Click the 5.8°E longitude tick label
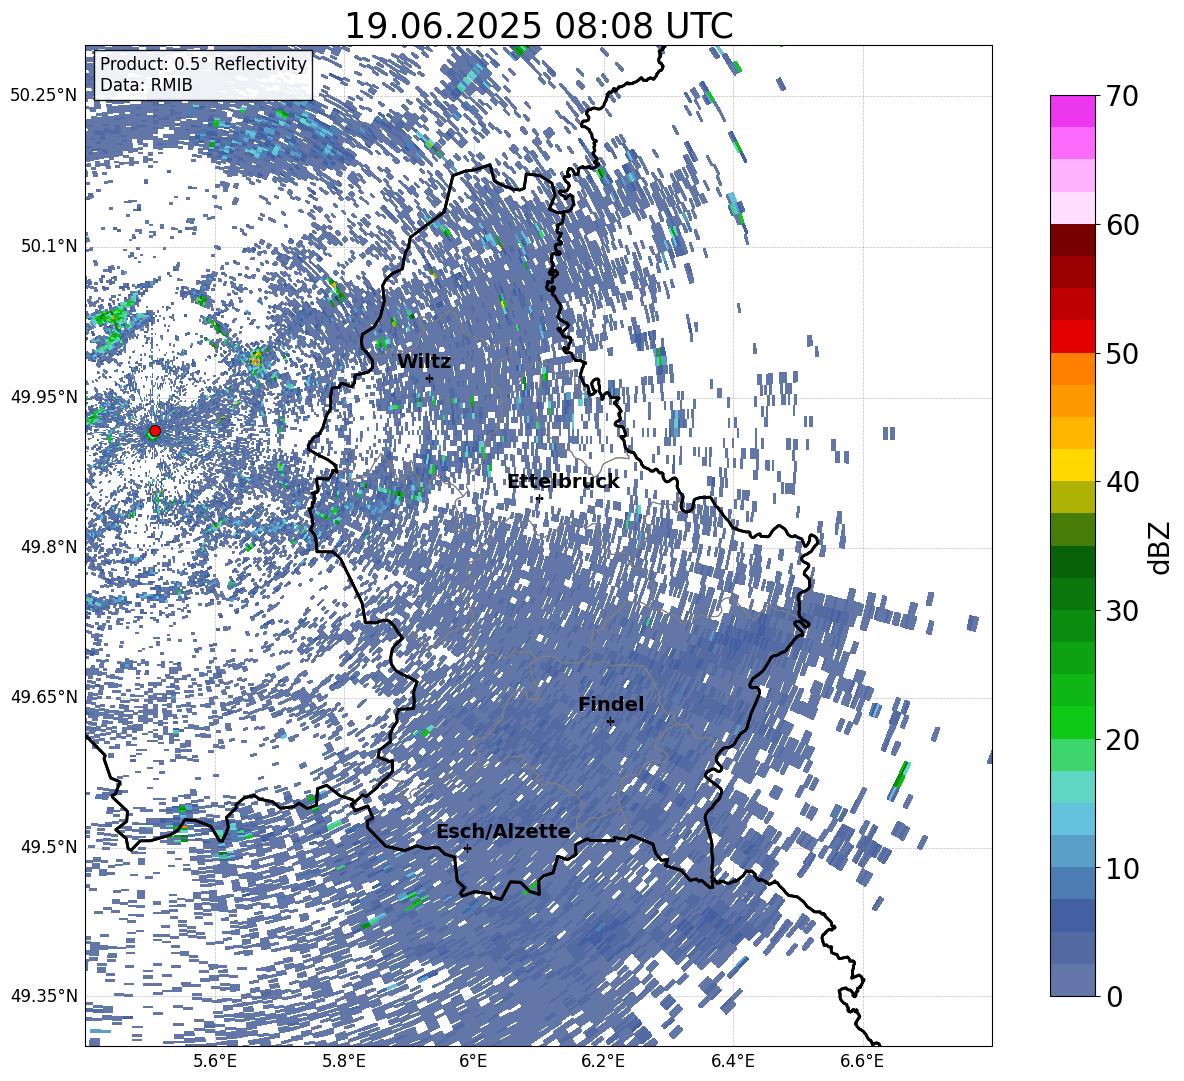Viewport: 1184px width, 1081px height. (344, 1061)
